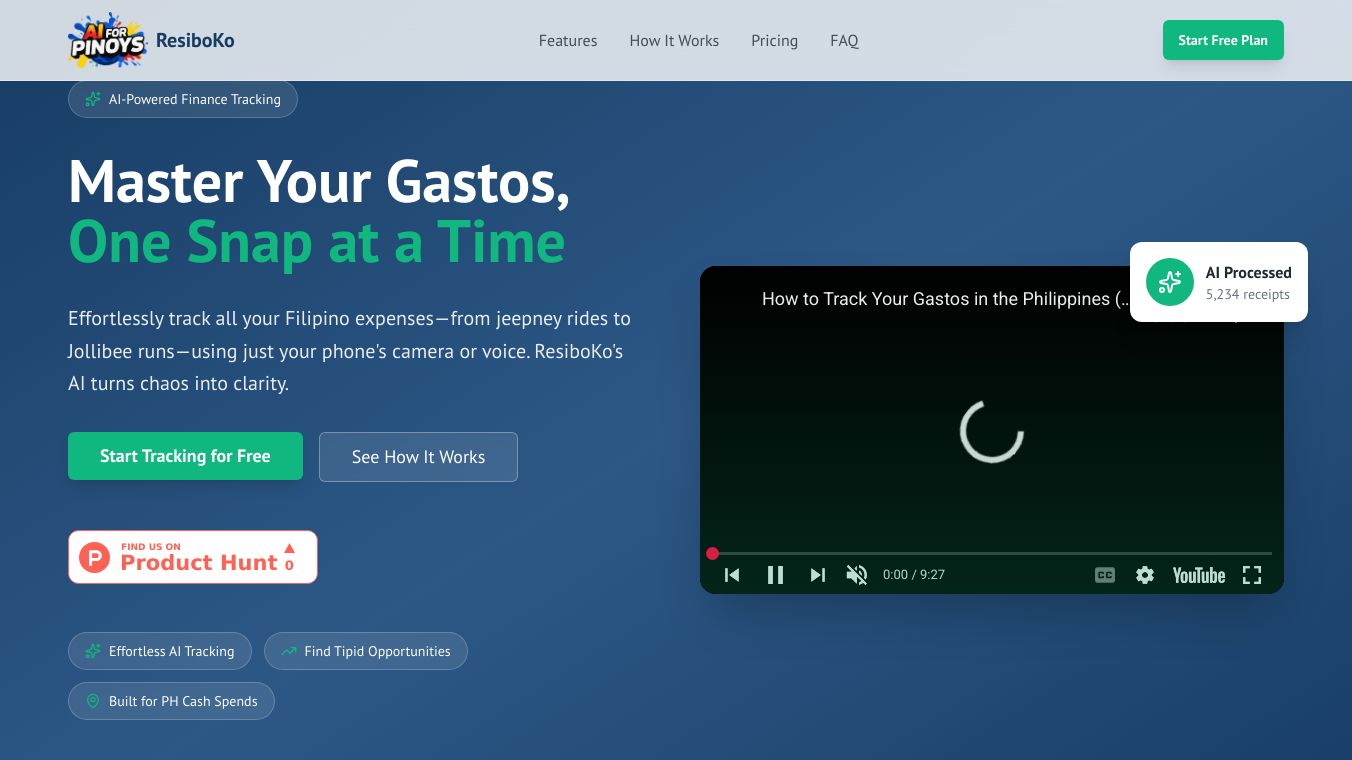Open the Product Hunt badge
1352x760 pixels.
pos(193,557)
